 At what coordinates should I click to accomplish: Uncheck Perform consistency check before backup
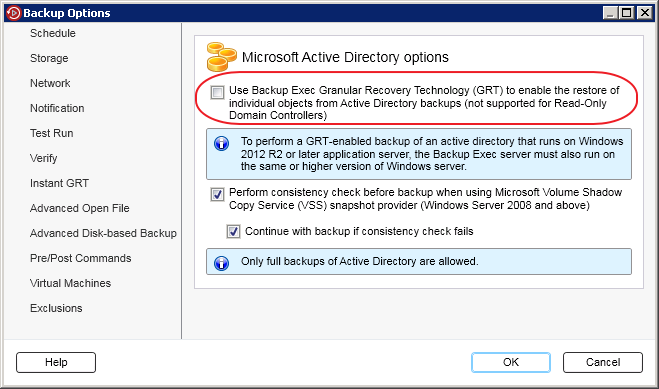pyautogui.click(x=217, y=194)
